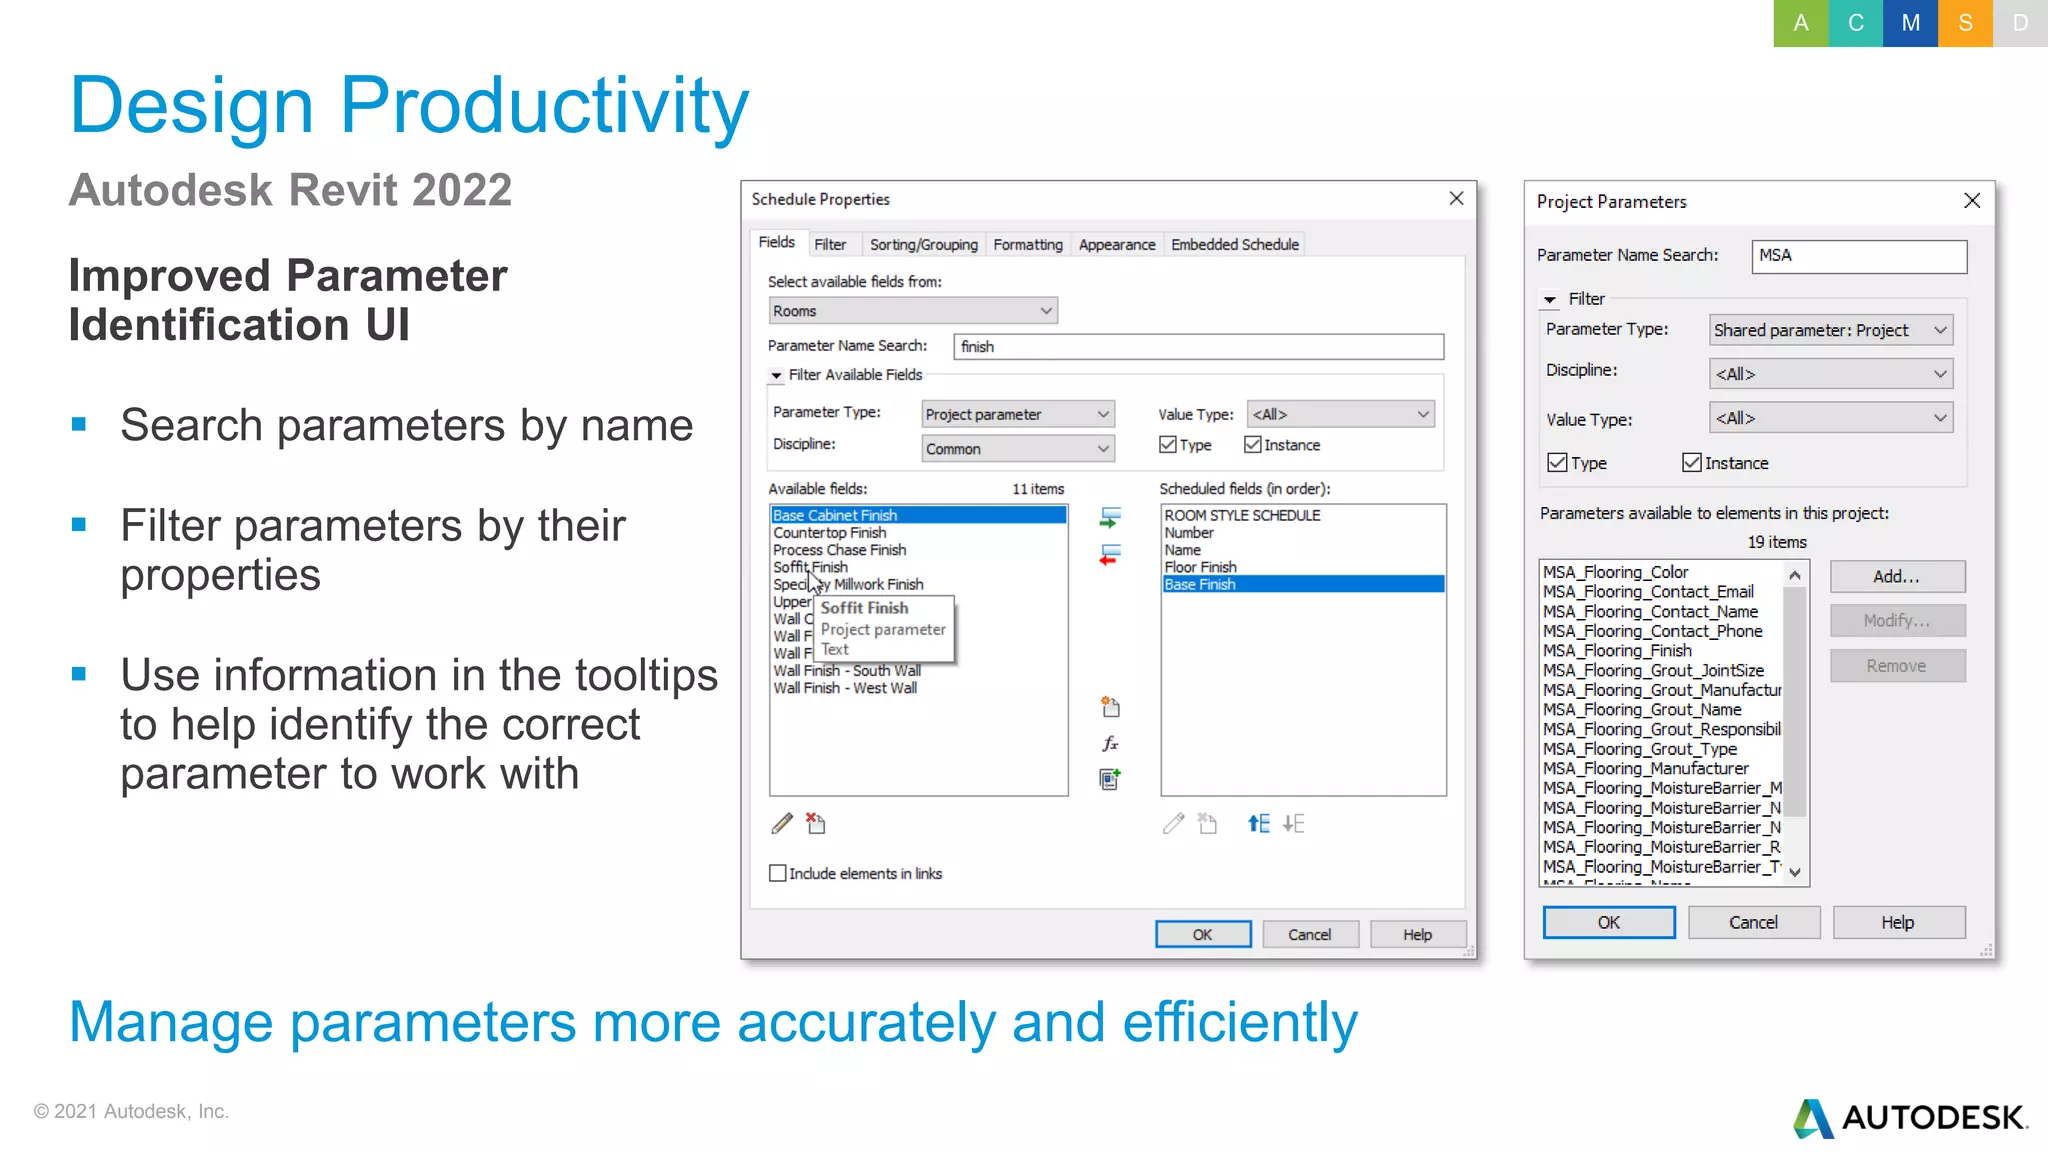Switch to the Appearance tab

click(1117, 244)
